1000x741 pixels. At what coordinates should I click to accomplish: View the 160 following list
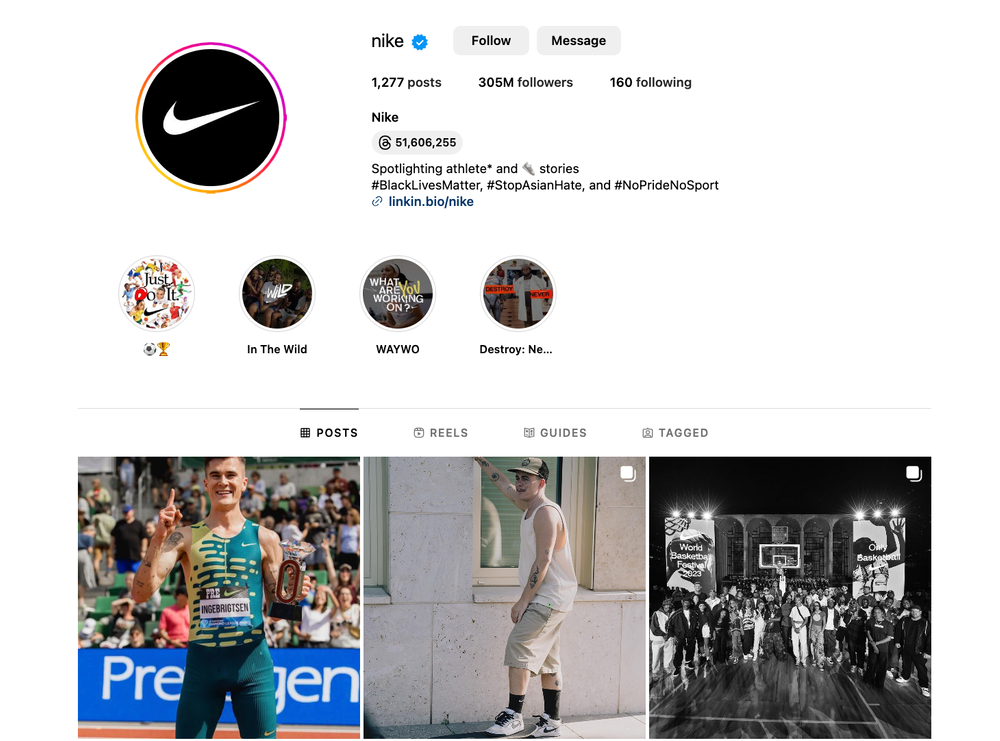pos(651,82)
